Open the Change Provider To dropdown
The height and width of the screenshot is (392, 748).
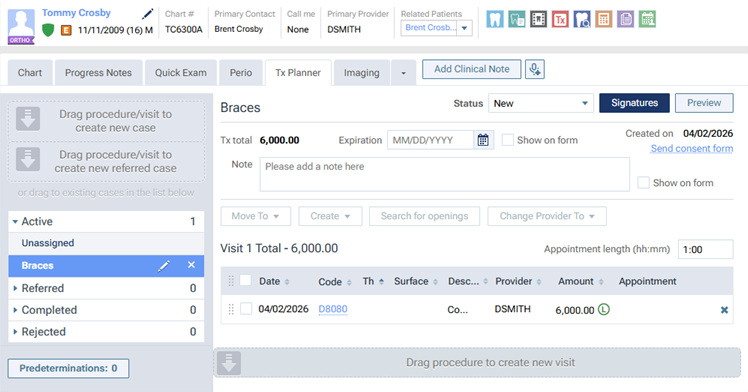point(547,216)
